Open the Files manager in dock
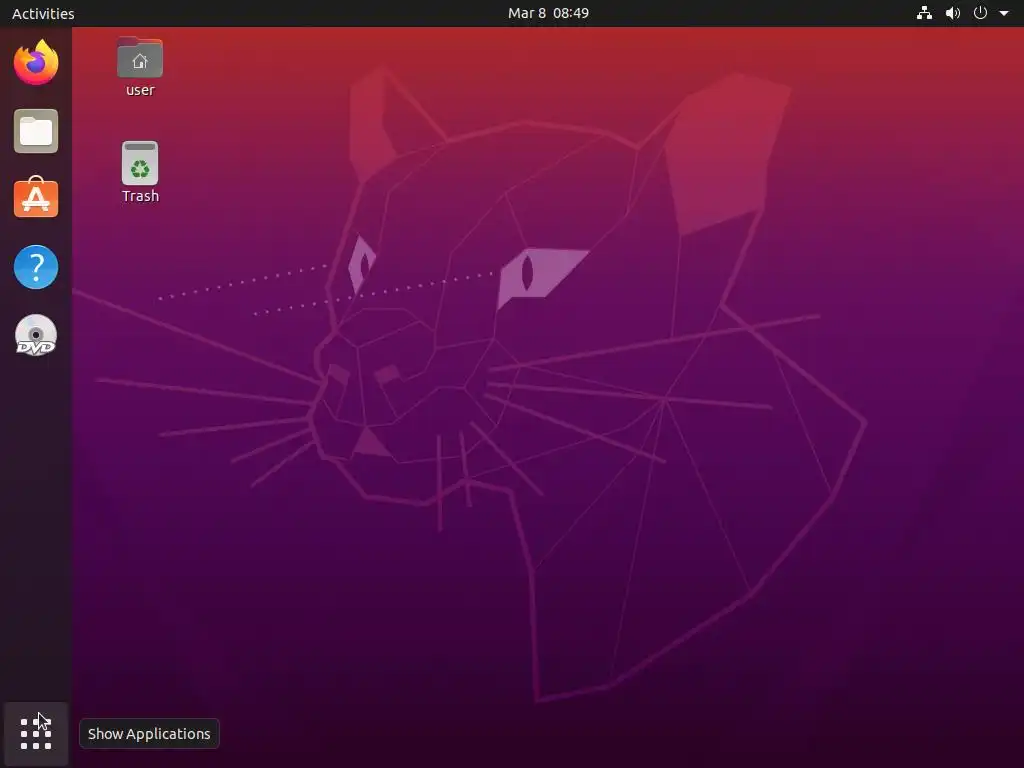 (36, 131)
